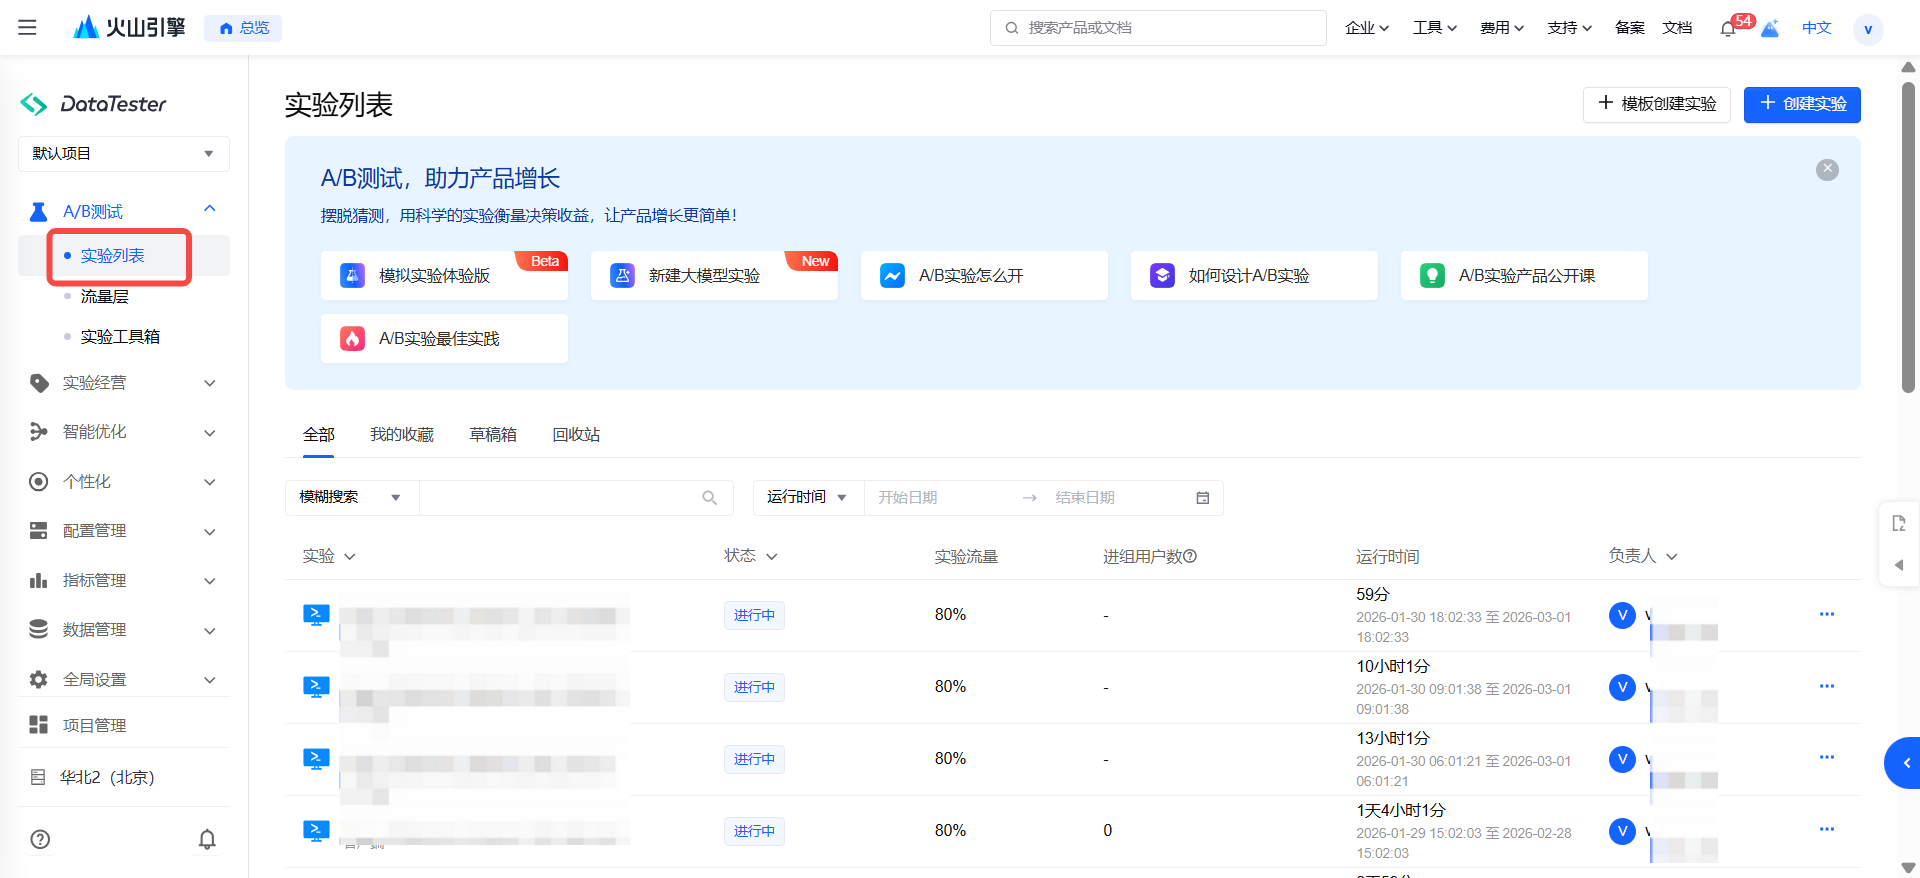
Task: Click the 创建实验 button
Action: (1801, 105)
